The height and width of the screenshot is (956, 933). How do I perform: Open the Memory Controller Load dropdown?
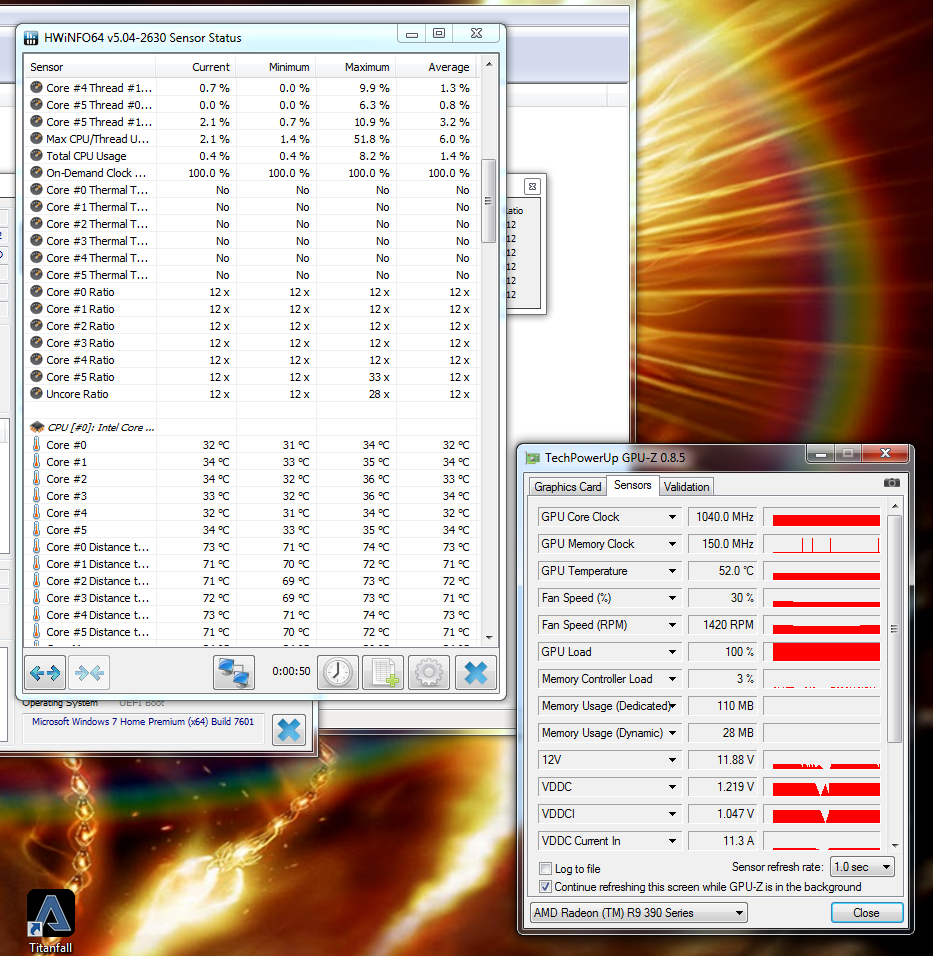672,679
